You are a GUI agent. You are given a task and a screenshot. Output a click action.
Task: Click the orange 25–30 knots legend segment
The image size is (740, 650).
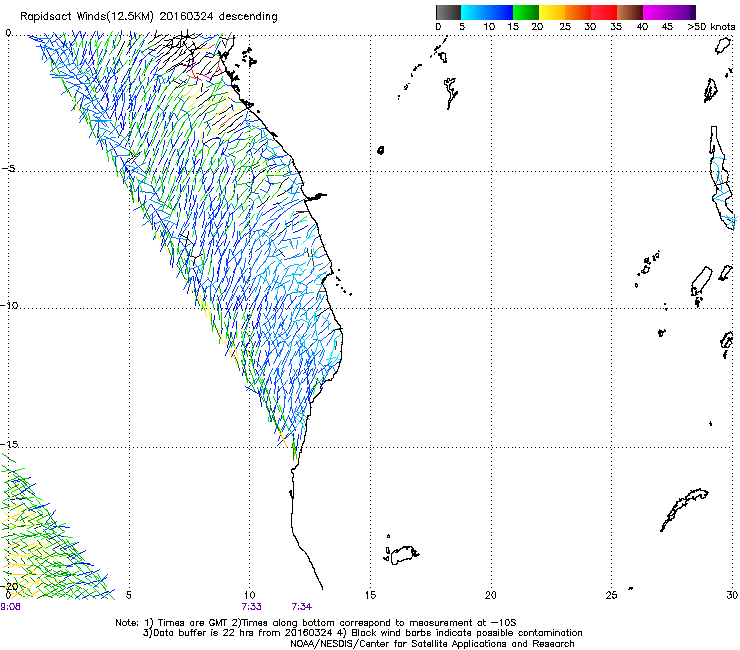click(578, 12)
